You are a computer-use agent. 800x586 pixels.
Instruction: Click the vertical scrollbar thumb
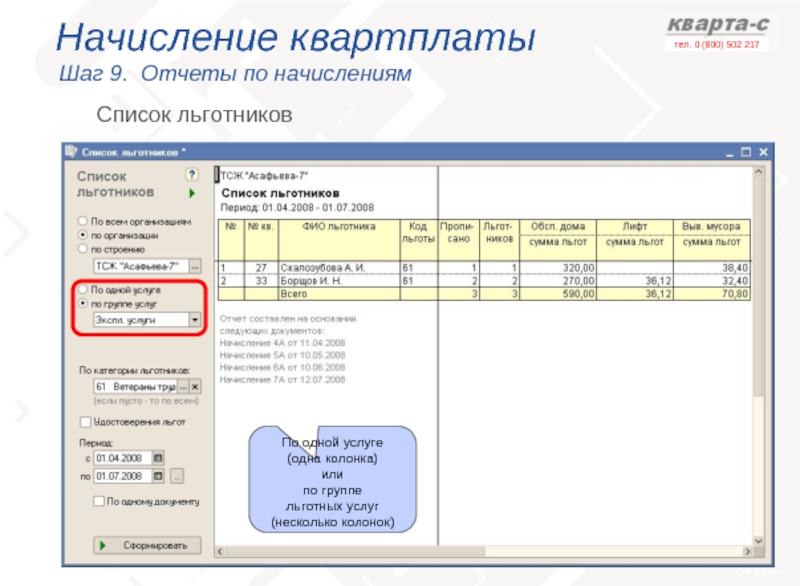[x=758, y=287]
